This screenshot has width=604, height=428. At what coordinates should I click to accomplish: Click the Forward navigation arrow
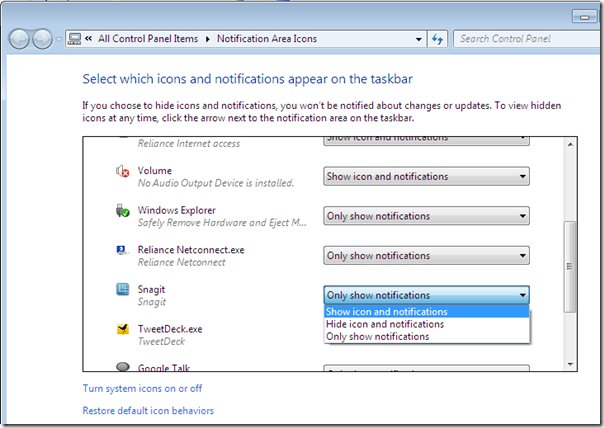pyautogui.click(x=42, y=39)
